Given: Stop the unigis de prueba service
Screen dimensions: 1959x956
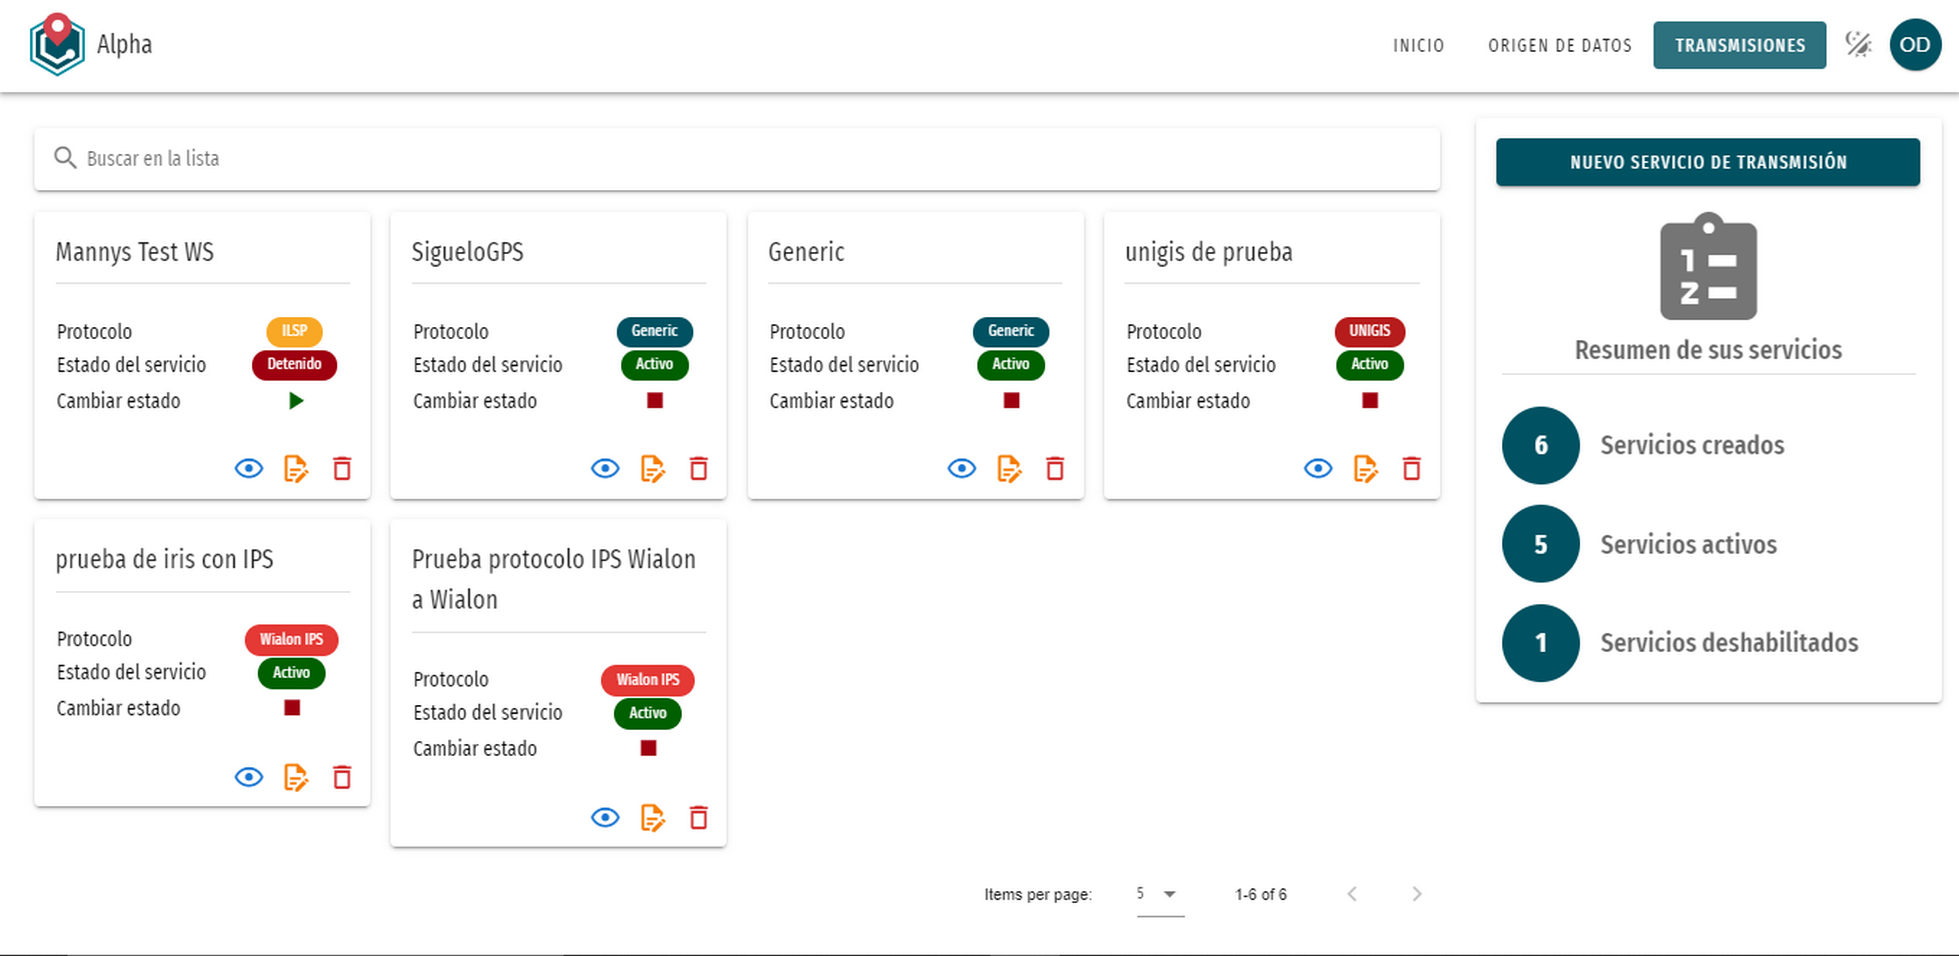Looking at the screenshot, I should (1370, 401).
